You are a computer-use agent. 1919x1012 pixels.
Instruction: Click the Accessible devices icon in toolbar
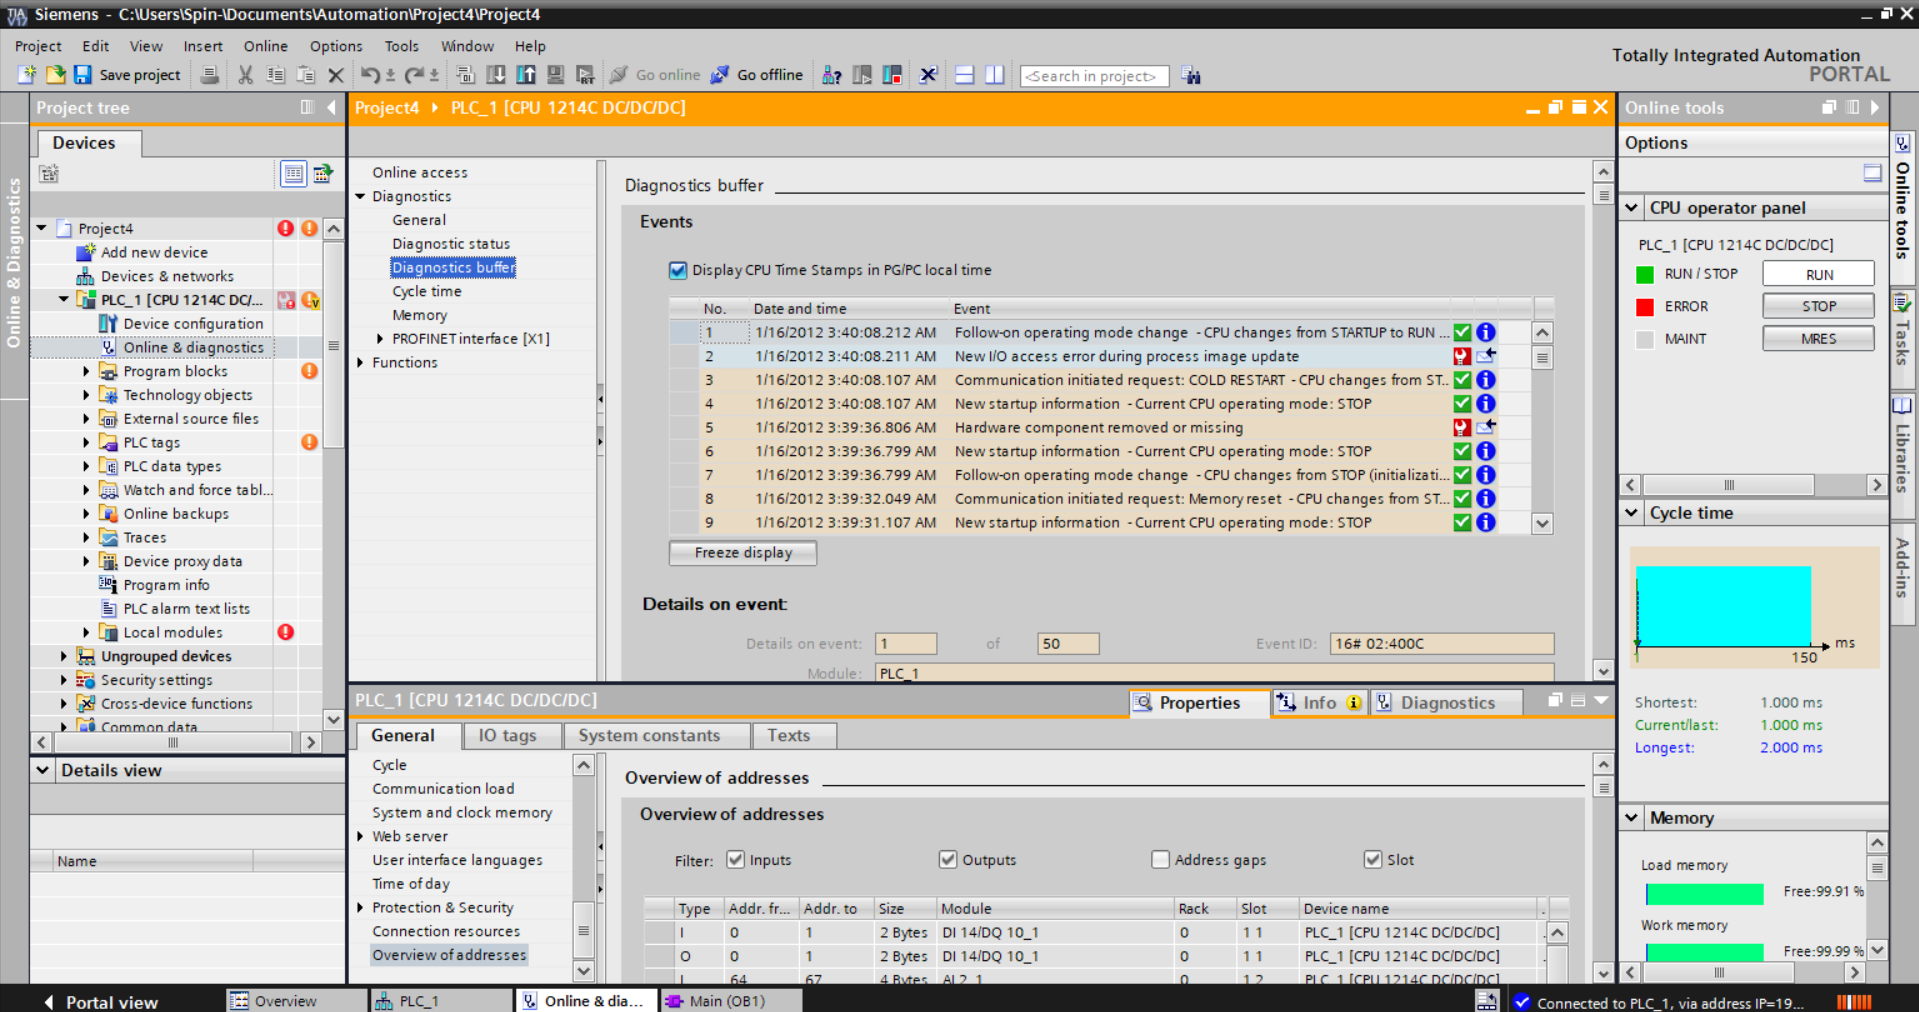point(831,75)
